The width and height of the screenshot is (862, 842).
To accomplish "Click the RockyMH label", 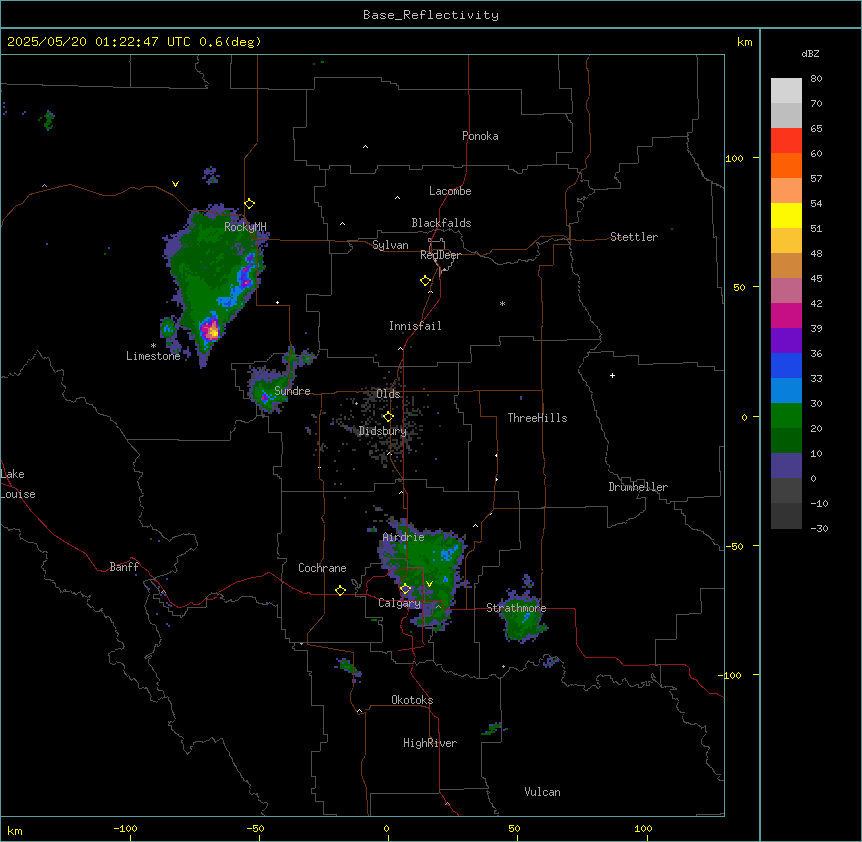I will click(245, 226).
